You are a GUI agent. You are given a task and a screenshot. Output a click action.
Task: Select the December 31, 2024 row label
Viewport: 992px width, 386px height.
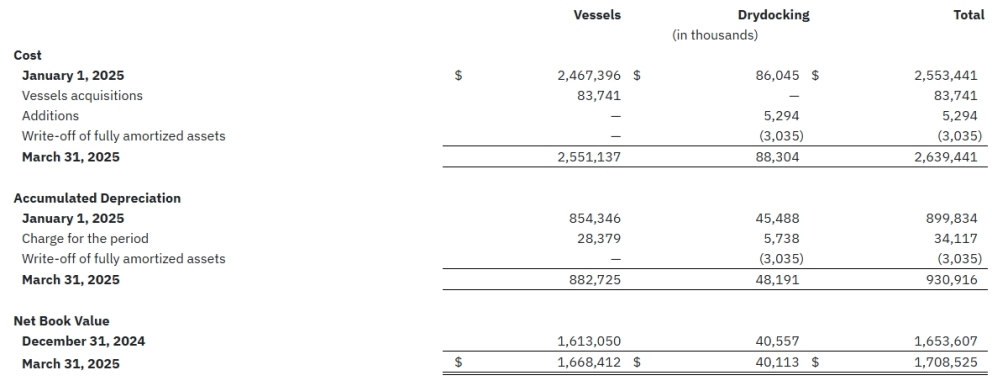click(84, 341)
